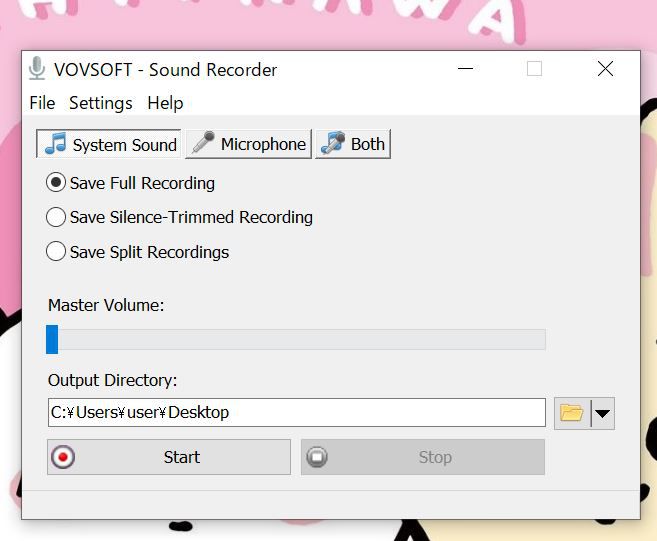Select Microphone recording source
The image size is (657, 541).
[x=248, y=144]
